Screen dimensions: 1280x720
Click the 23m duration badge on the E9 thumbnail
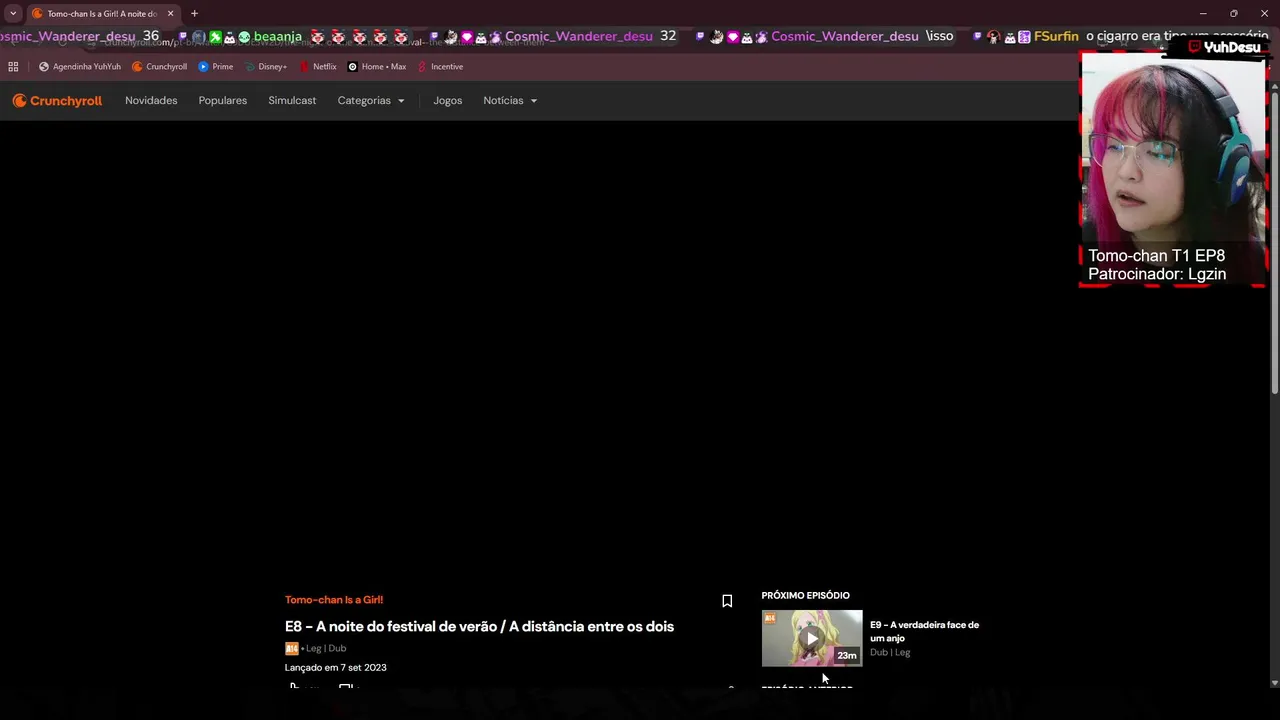847,656
